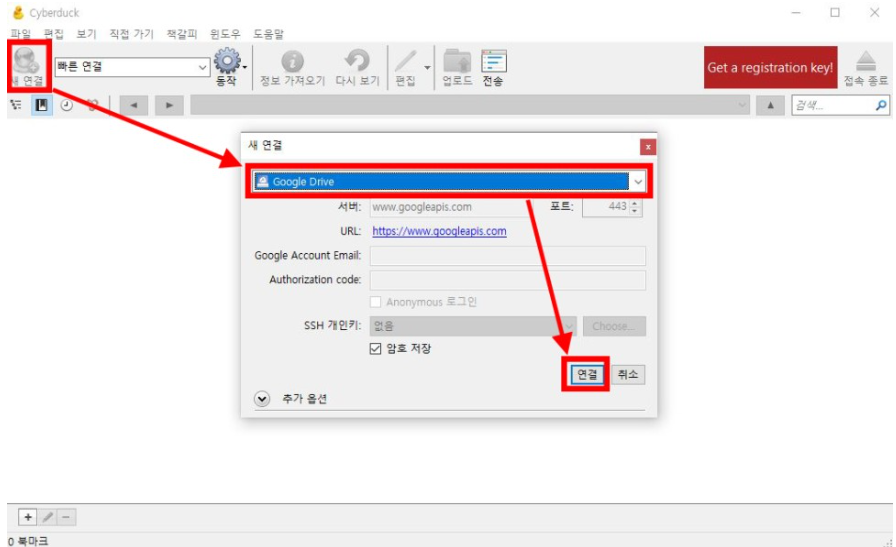Click the Disconnect (접속 종료) eject icon
This screenshot has width=896, height=547.
click(x=866, y=67)
